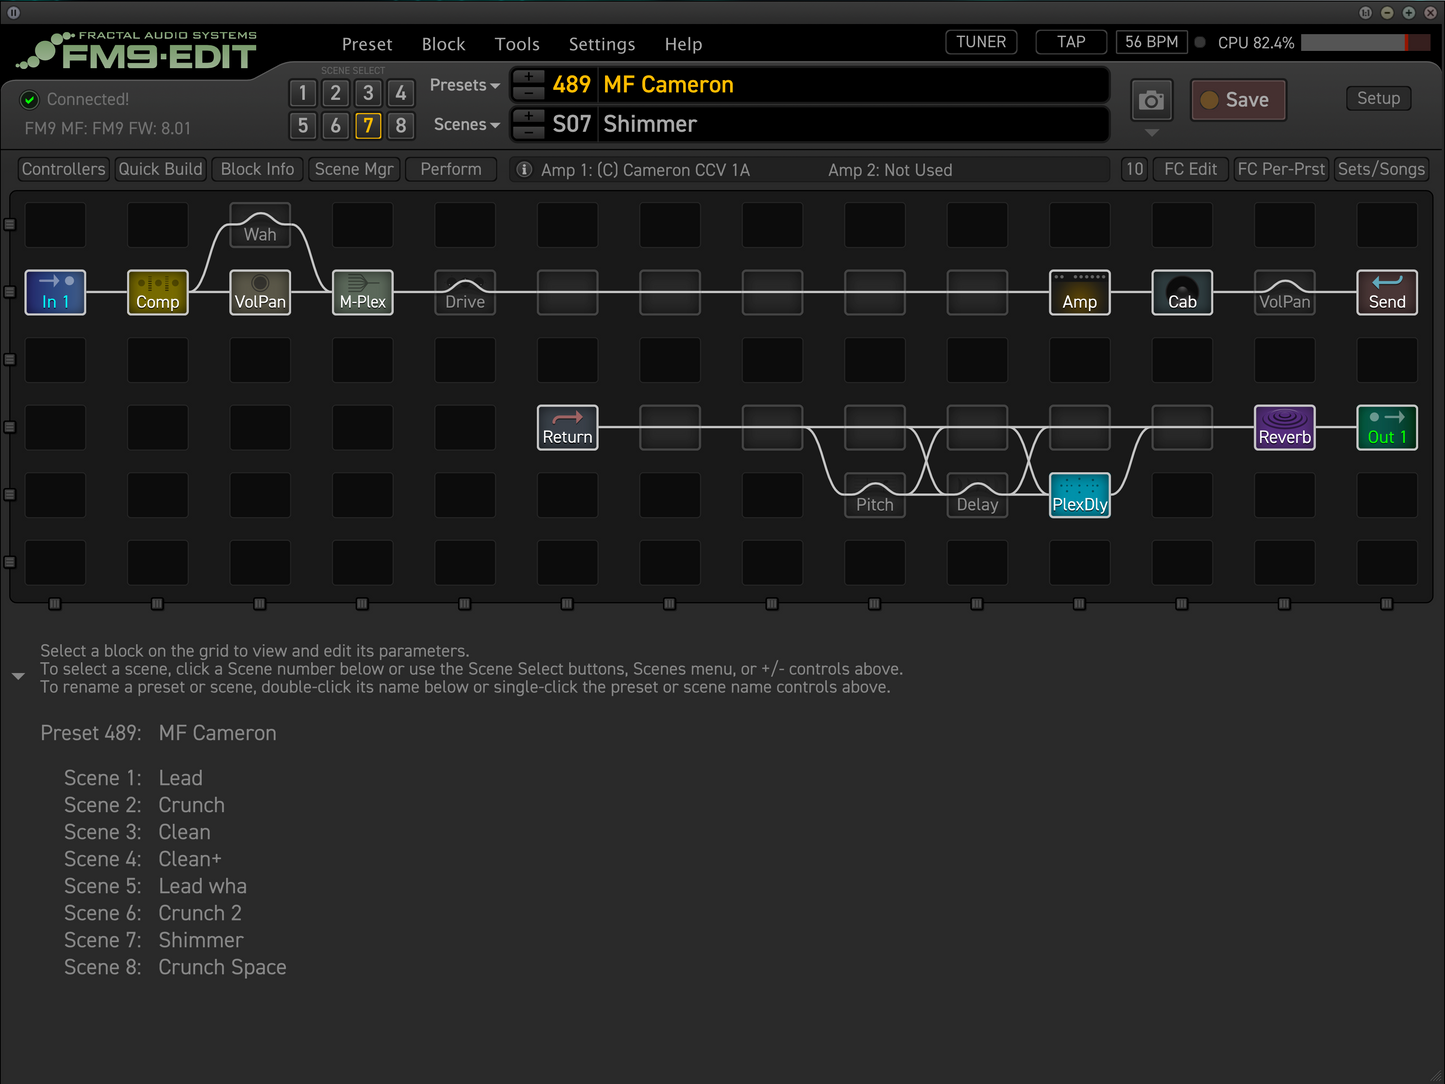Click the scene name Shimmer field
The image size is (1445, 1084).
(853, 124)
